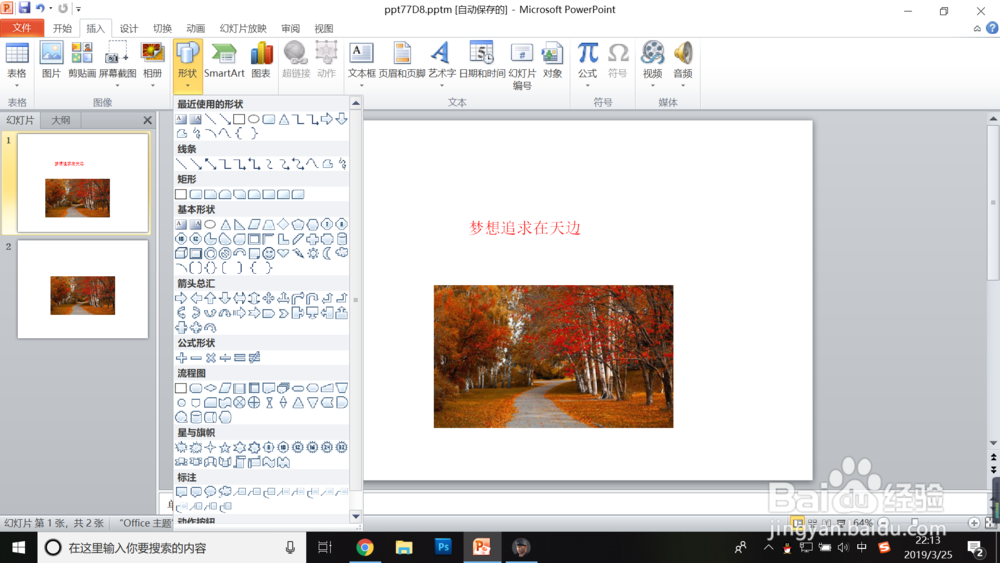Select the cylinder (can) in basic shapes
This screenshot has width=1000, height=563.
tap(342, 239)
